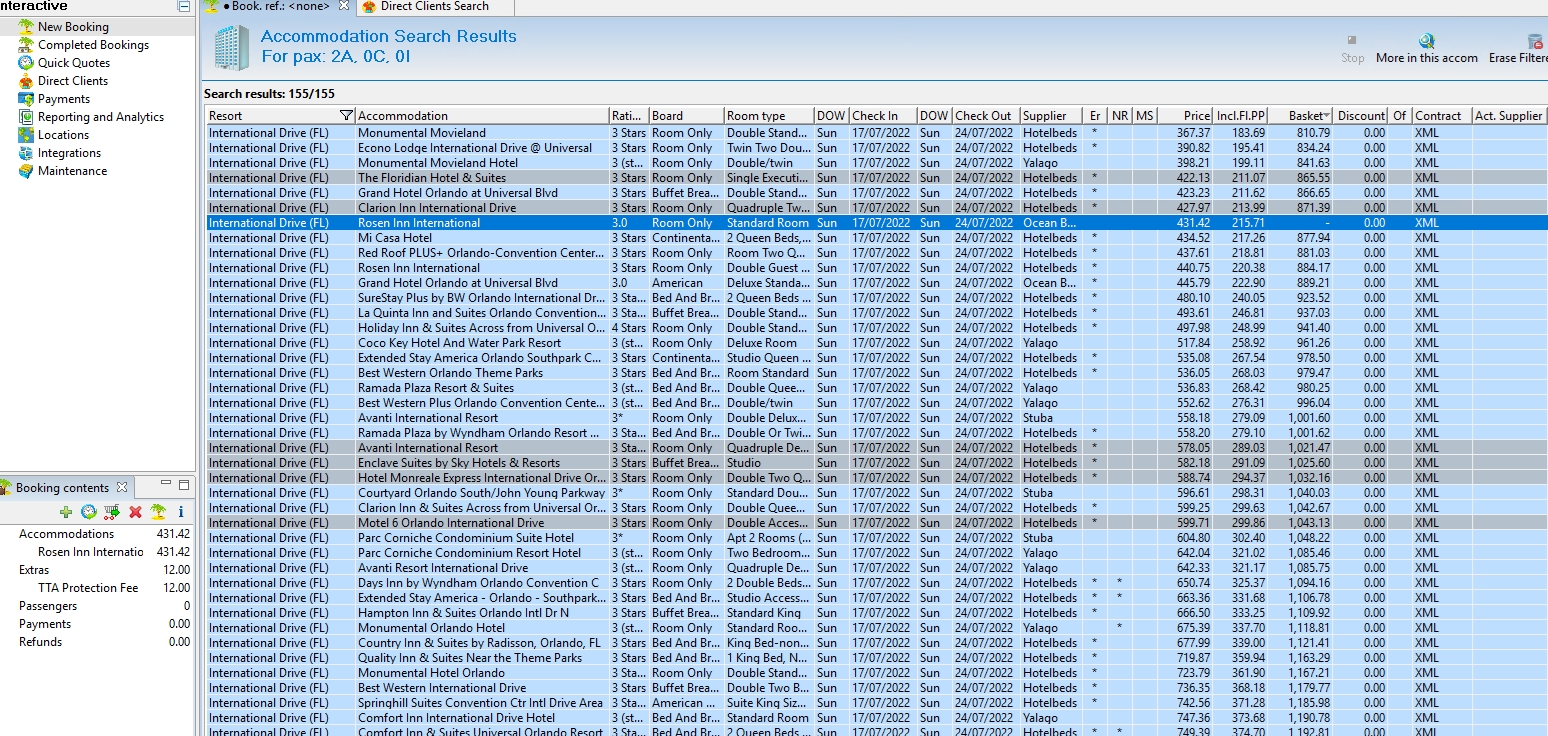Select the Quality Inn & Suites row
This screenshot has height=736, width=1548.
click(876, 658)
